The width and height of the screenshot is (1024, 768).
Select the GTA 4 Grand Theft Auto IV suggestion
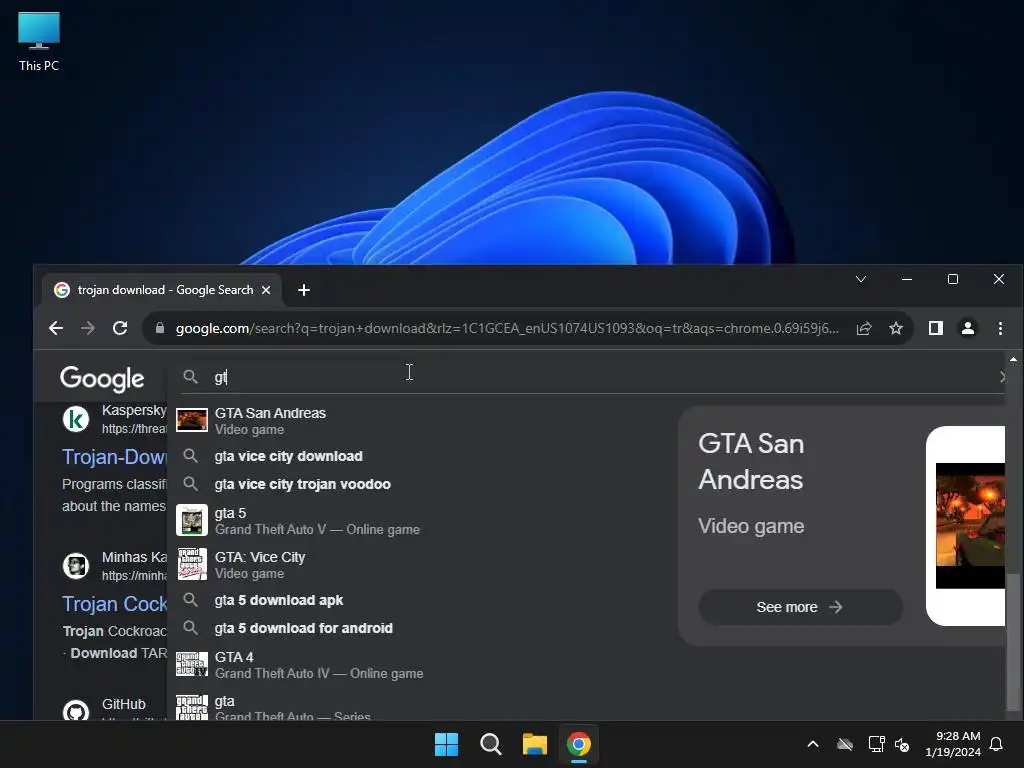[x=418, y=665]
